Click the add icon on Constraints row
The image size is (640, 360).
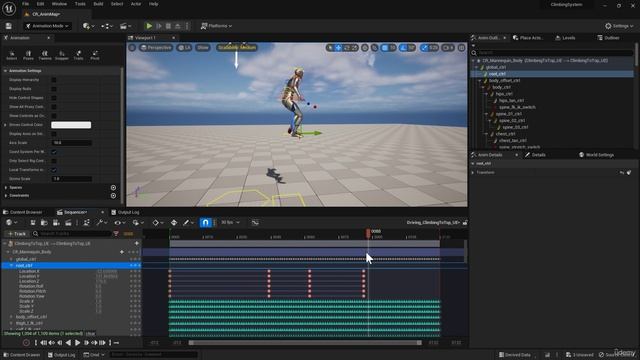click(113, 196)
